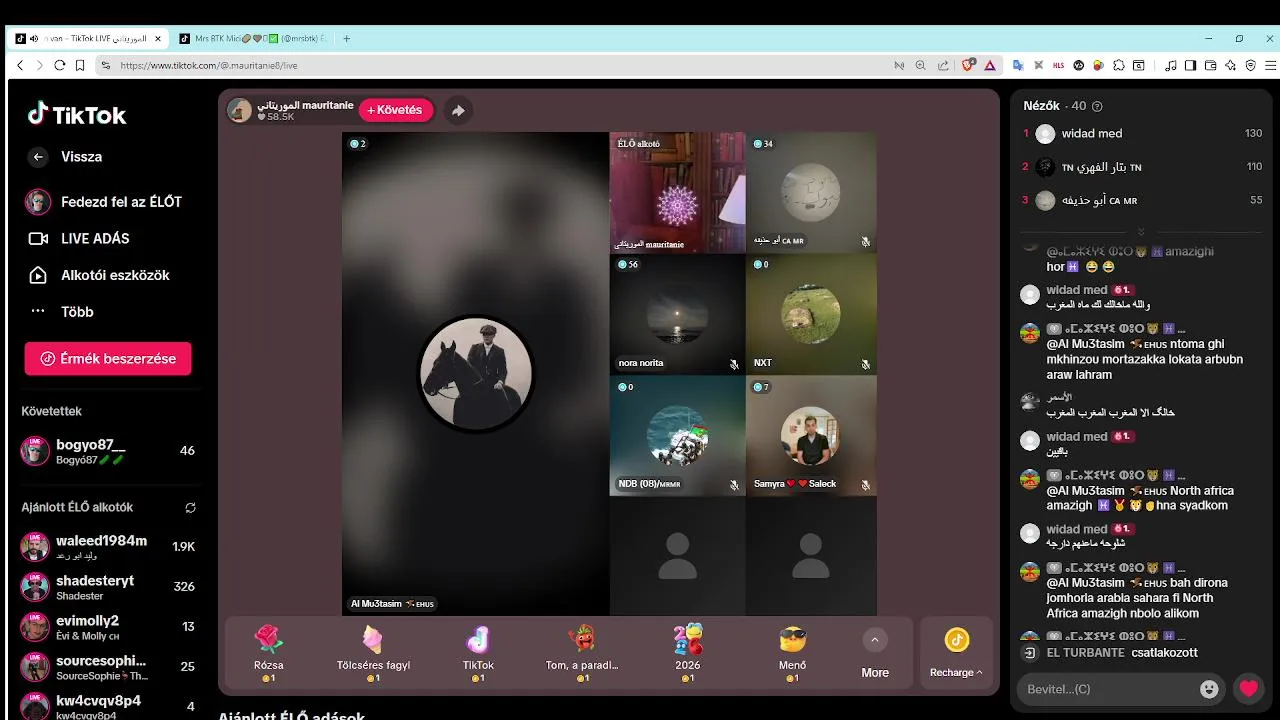1280x720 pixels.
Task: Open browser zoom magnifier icon
Action: coord(921,65)
